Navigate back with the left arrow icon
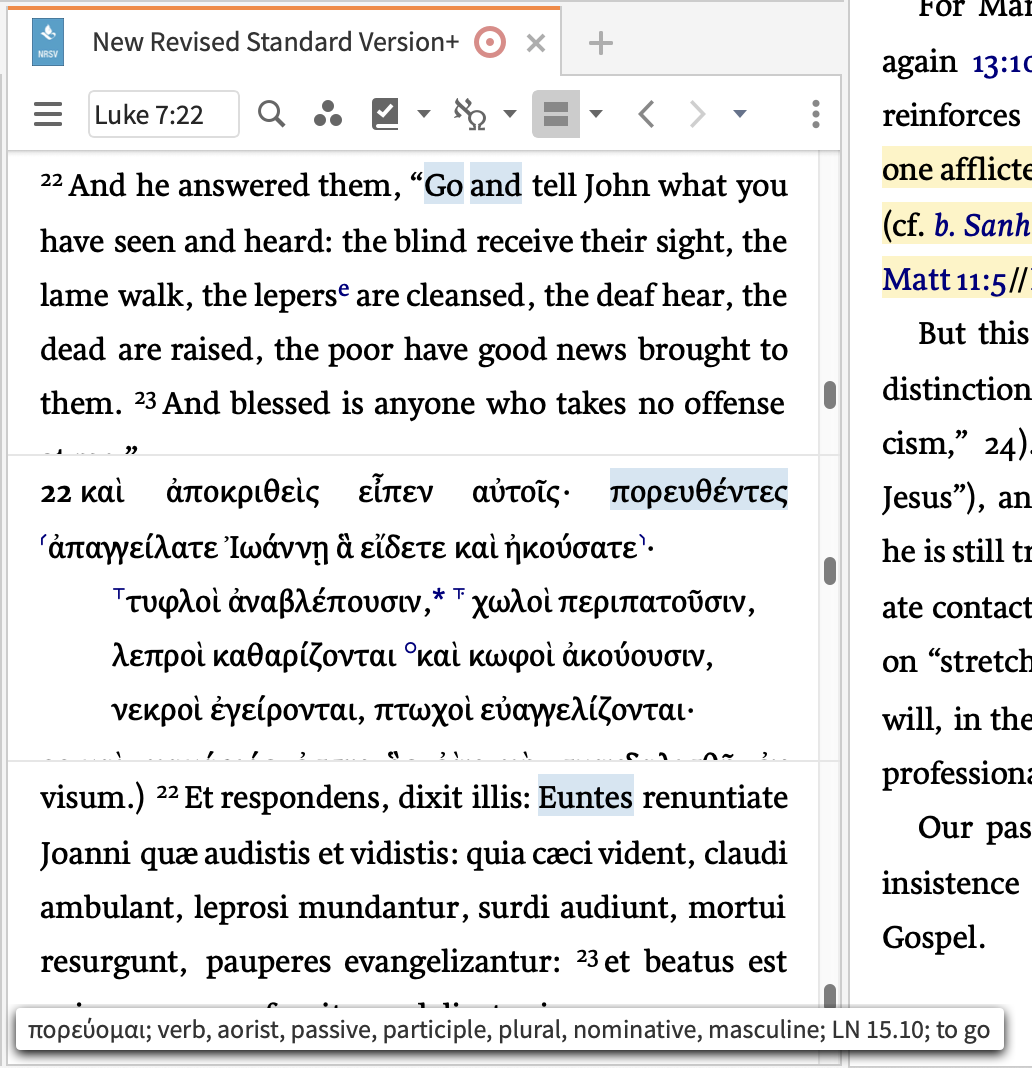Viewport: 1032px width, 1068px height. coord(646,114)
